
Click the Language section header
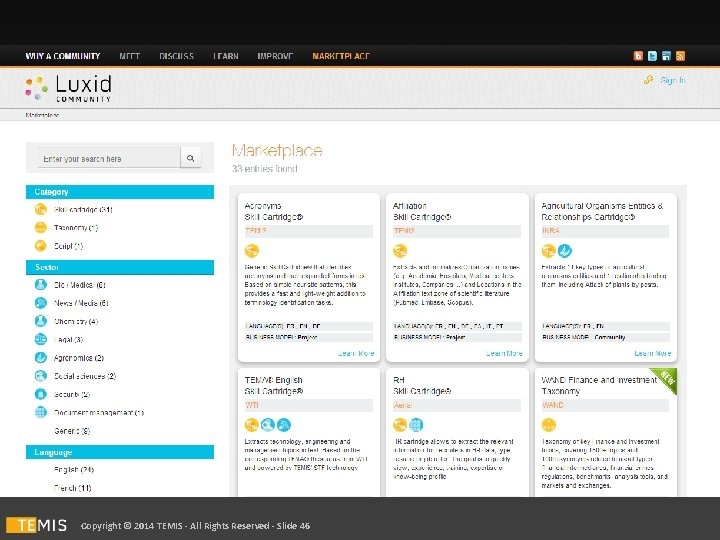tap(120, 452)
